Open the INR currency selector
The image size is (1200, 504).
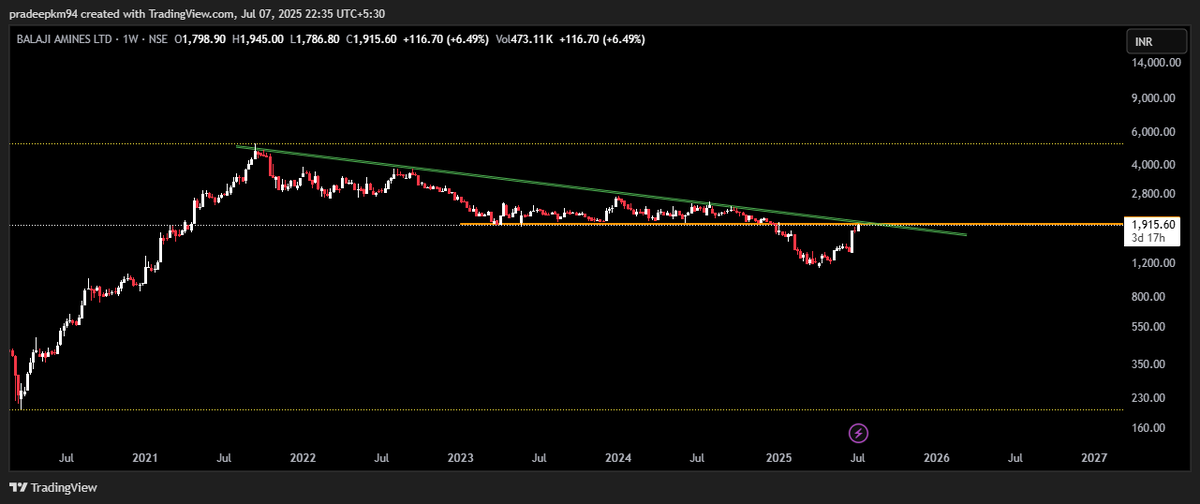(1158, 41)
